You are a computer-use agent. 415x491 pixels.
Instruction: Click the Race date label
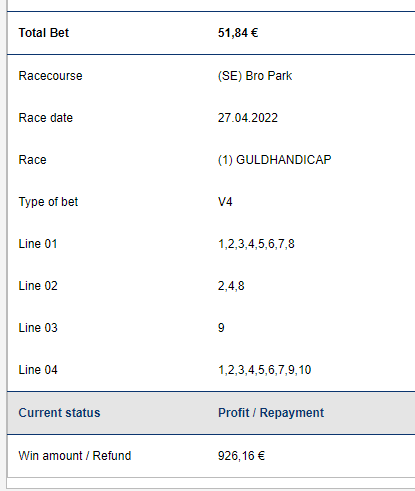[46, 118]
